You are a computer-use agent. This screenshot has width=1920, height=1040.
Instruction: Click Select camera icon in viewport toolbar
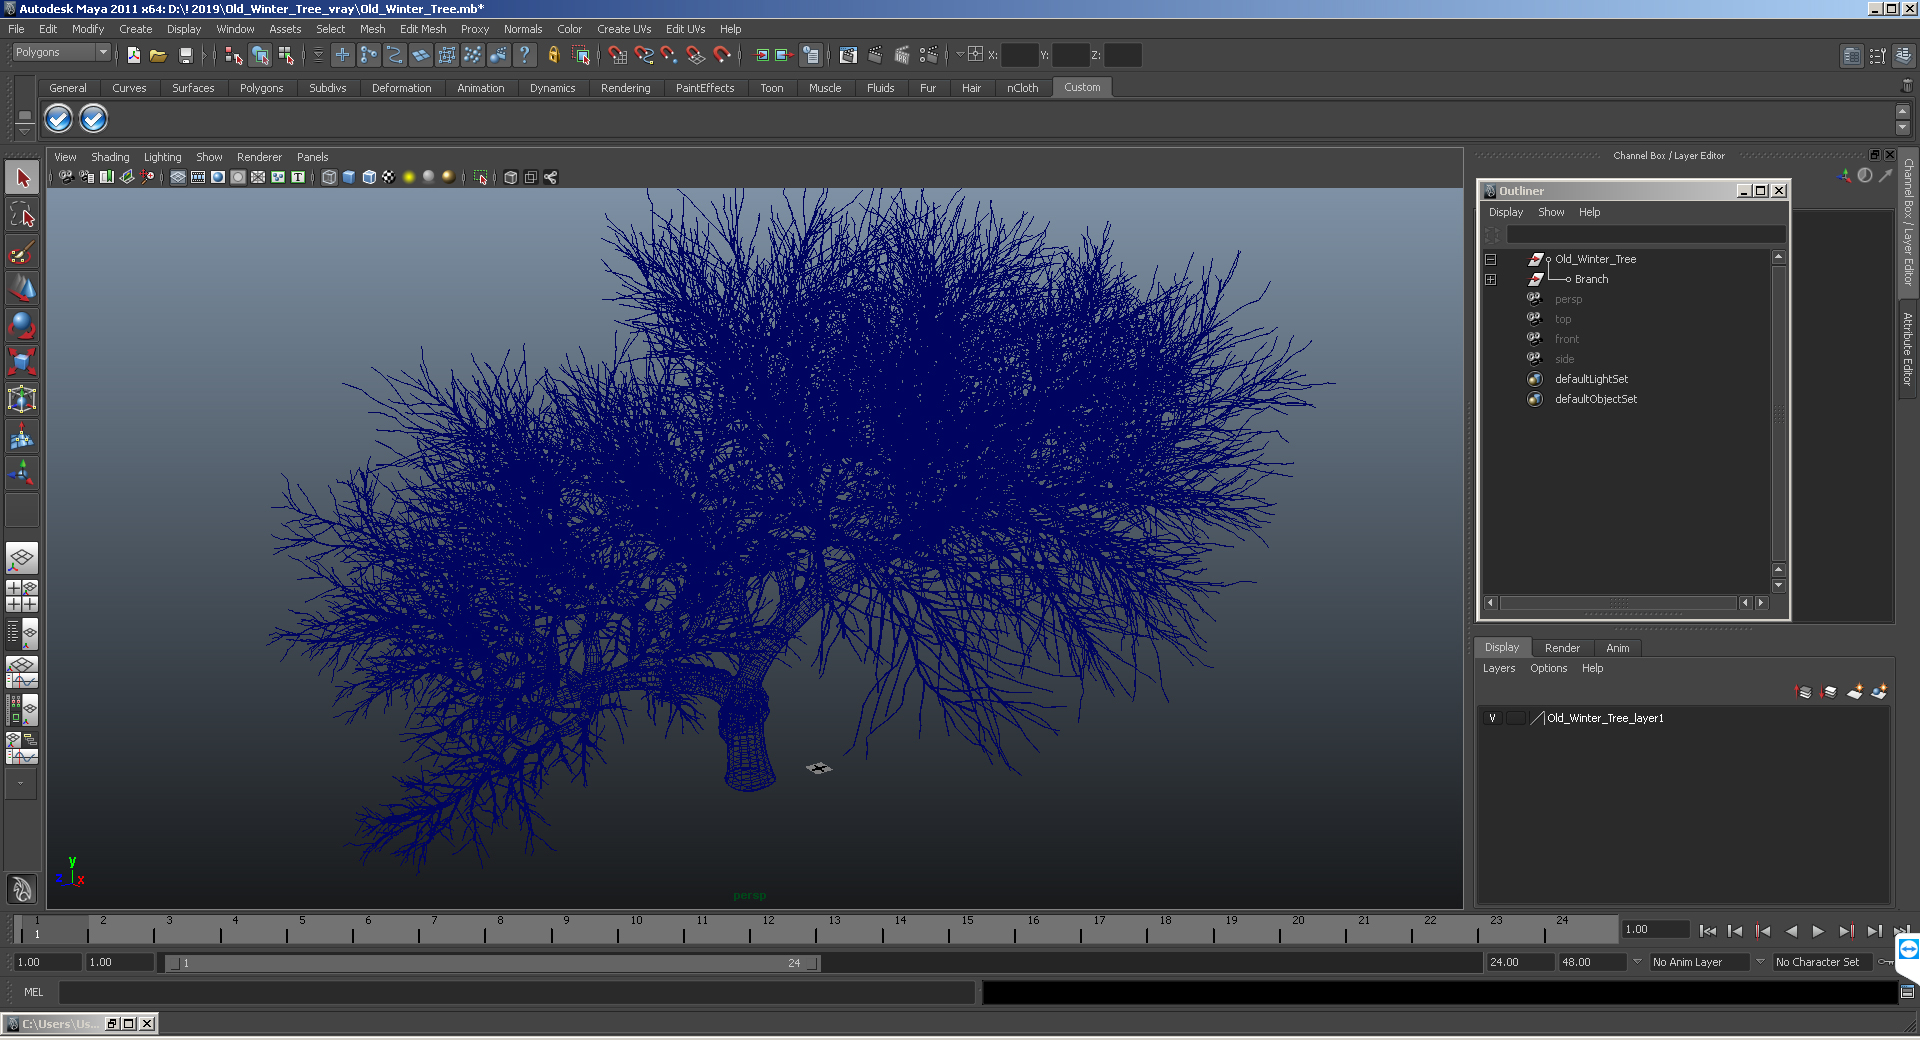point(66,177)
